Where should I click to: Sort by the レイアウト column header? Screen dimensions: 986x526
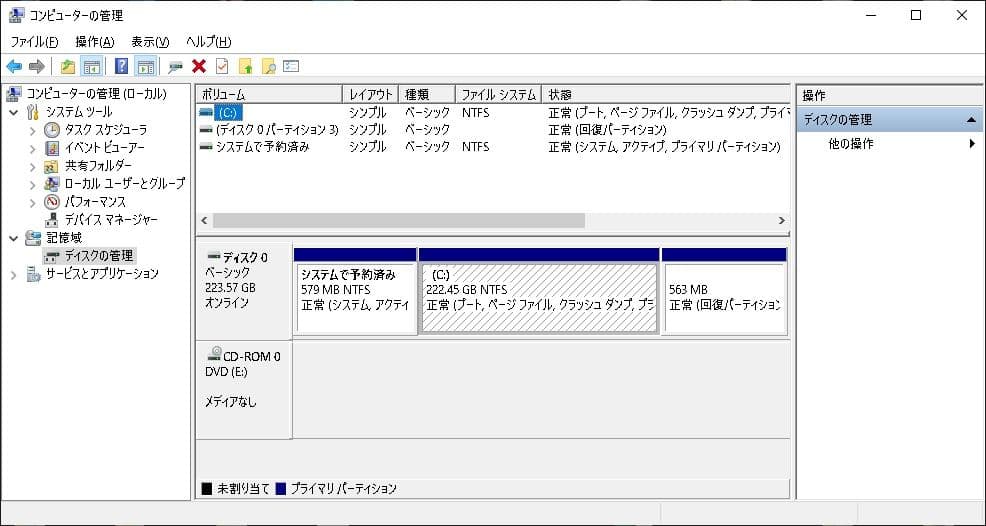371,94
